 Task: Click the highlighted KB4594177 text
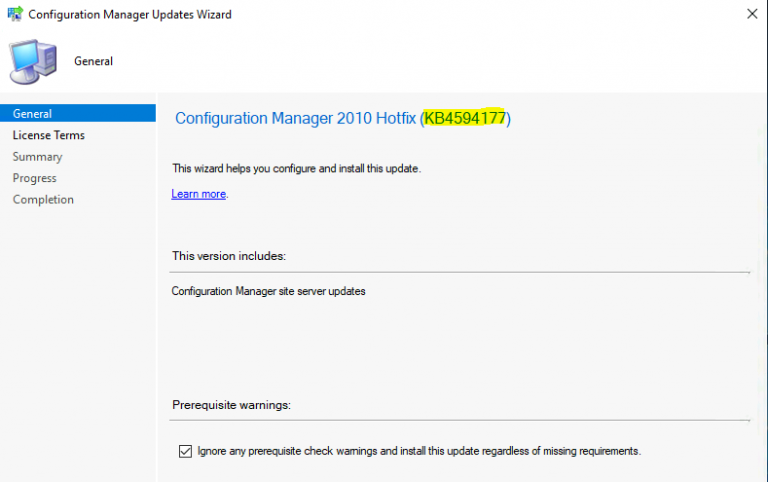(464, 118)
